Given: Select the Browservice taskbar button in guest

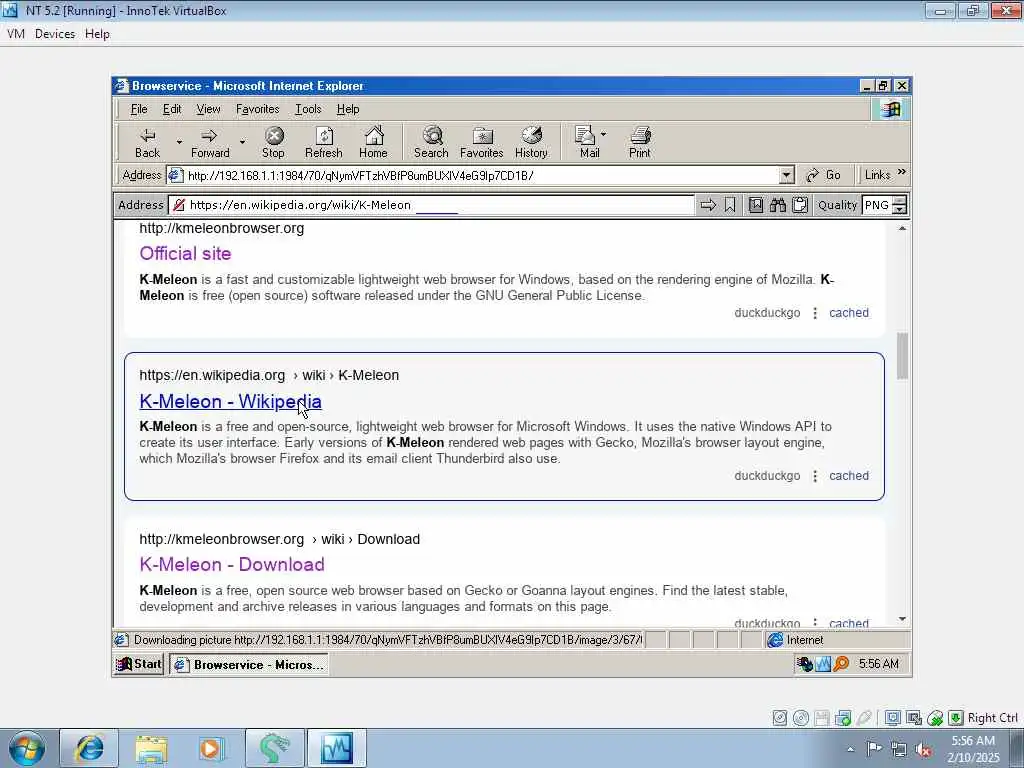Looking at the screenshot, I should tap(249, 664).
